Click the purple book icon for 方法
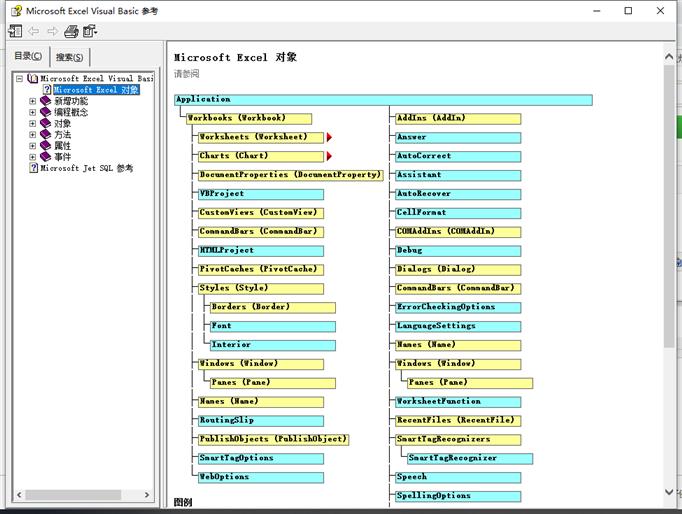This screenshot has width=682, height=514. point(45,134)
